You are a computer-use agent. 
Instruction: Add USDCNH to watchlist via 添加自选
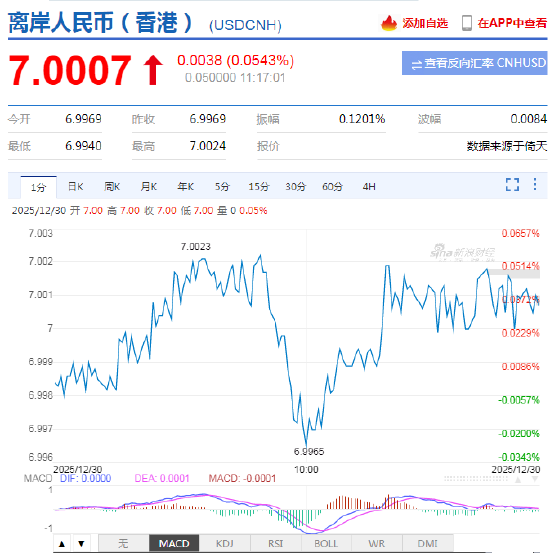pyautogui.click(x=425, y=23)
